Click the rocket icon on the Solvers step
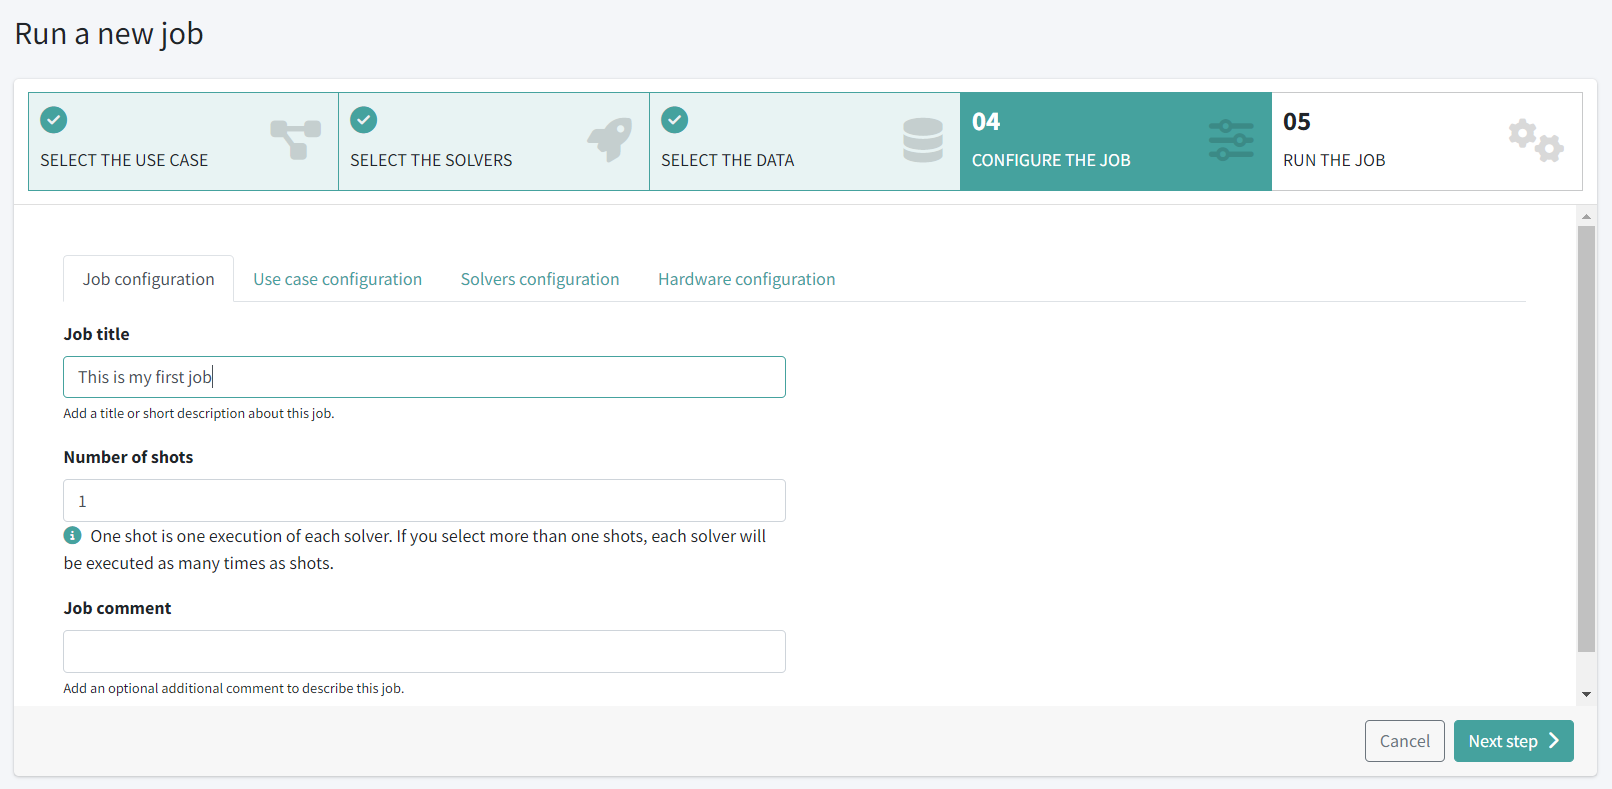The image size is (1612, 789). (x=610, y=140)
